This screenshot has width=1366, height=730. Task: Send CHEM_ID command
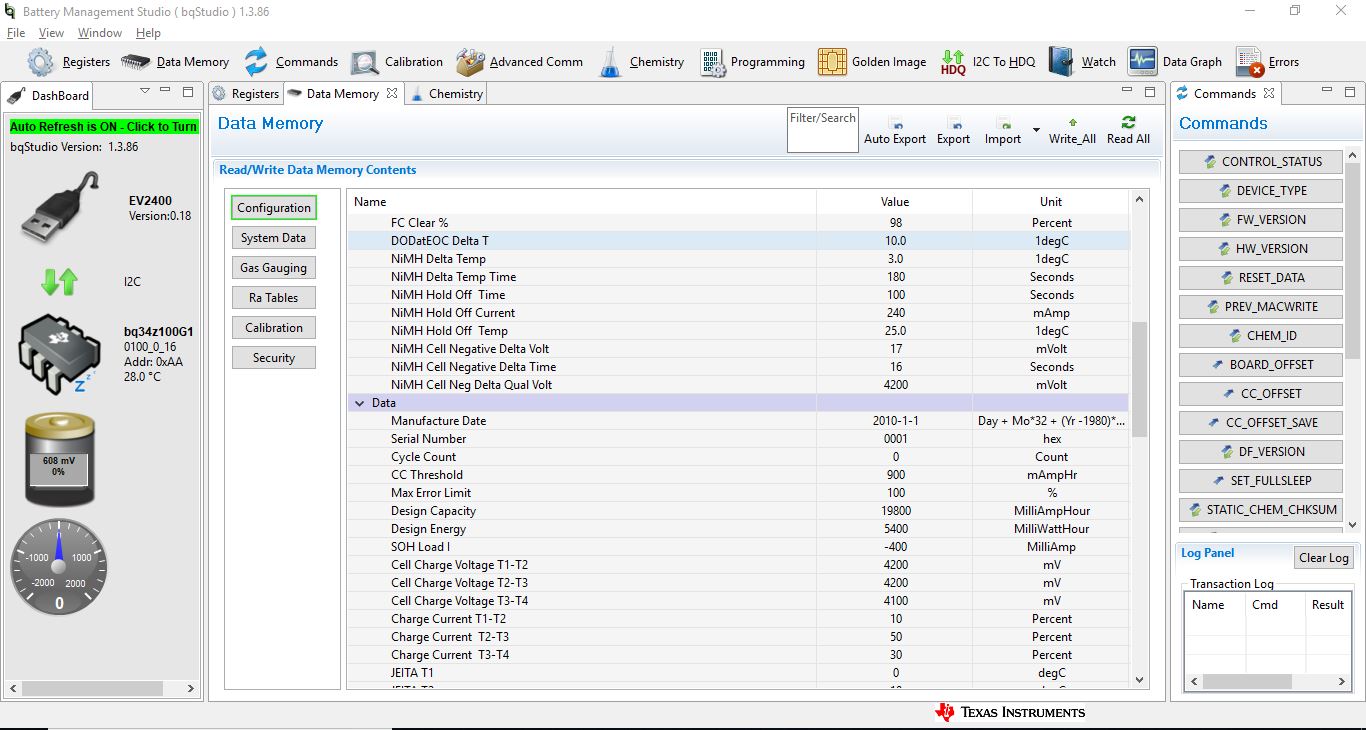coord(1261,336)
